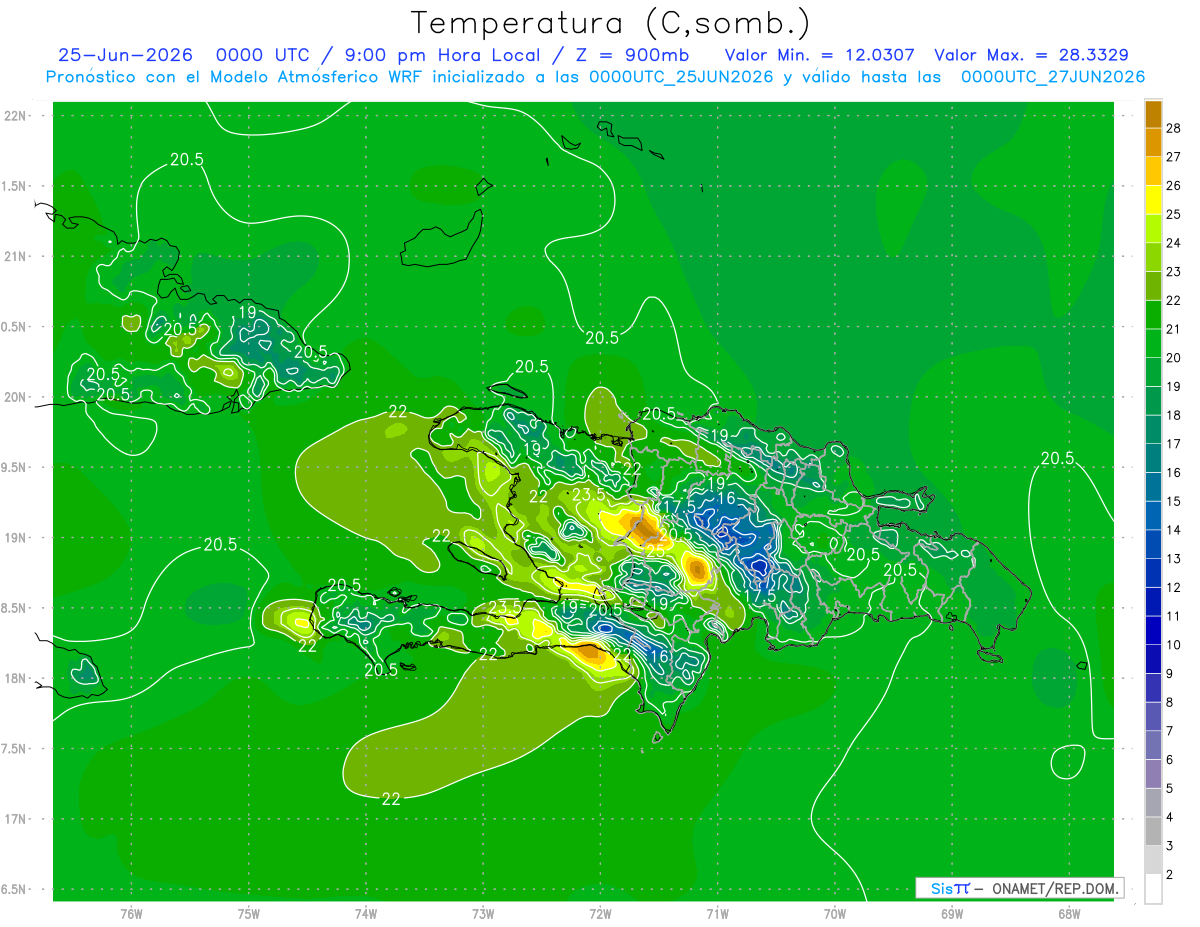Click the color scale label '28'
Image resolution: width=1200 pixels, height=927 pixels.
tap(1174, 128)
